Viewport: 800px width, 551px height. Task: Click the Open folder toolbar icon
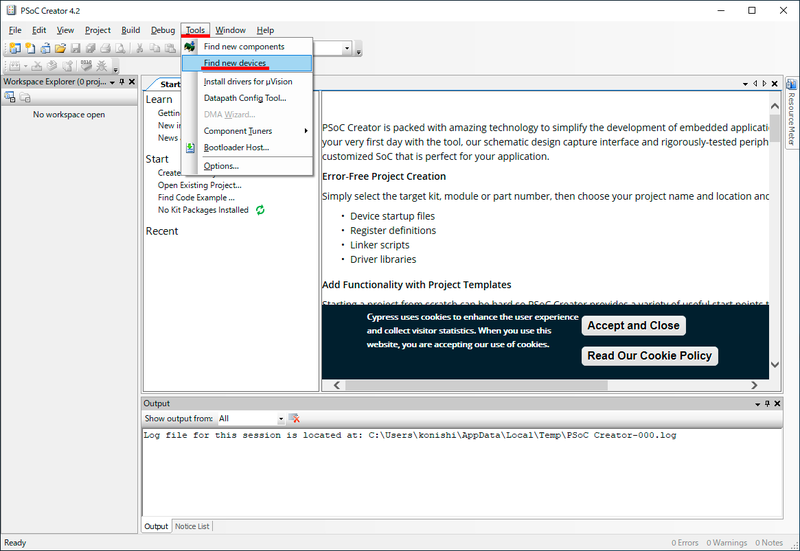pyautogui.click(x=60, y=48)
